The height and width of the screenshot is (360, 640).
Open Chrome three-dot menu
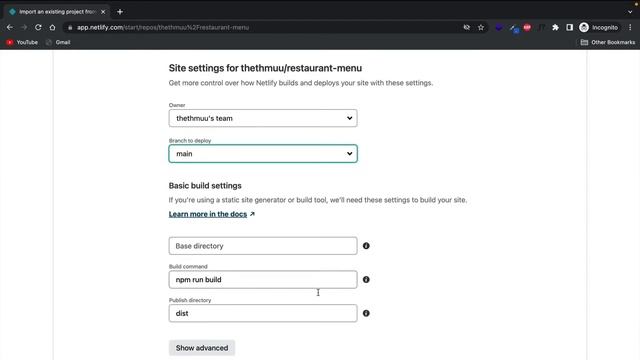[x=630, y=27]
